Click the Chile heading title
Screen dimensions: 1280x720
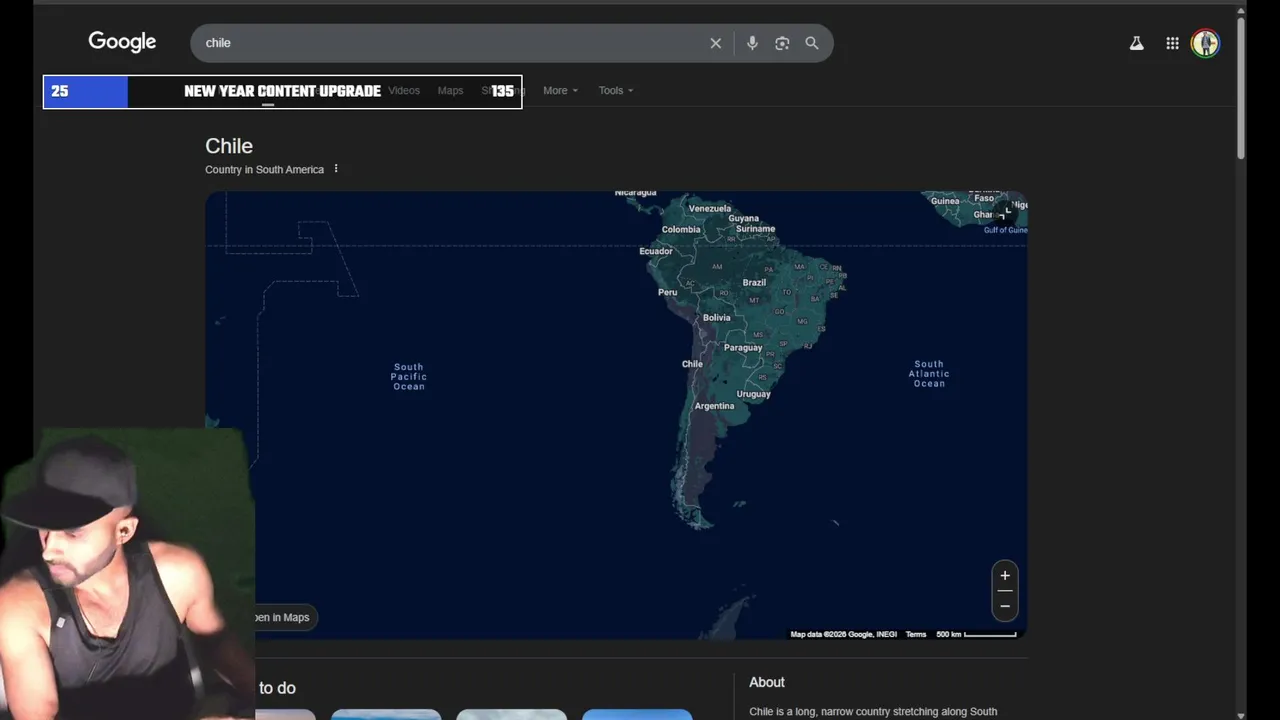point(229,146)
